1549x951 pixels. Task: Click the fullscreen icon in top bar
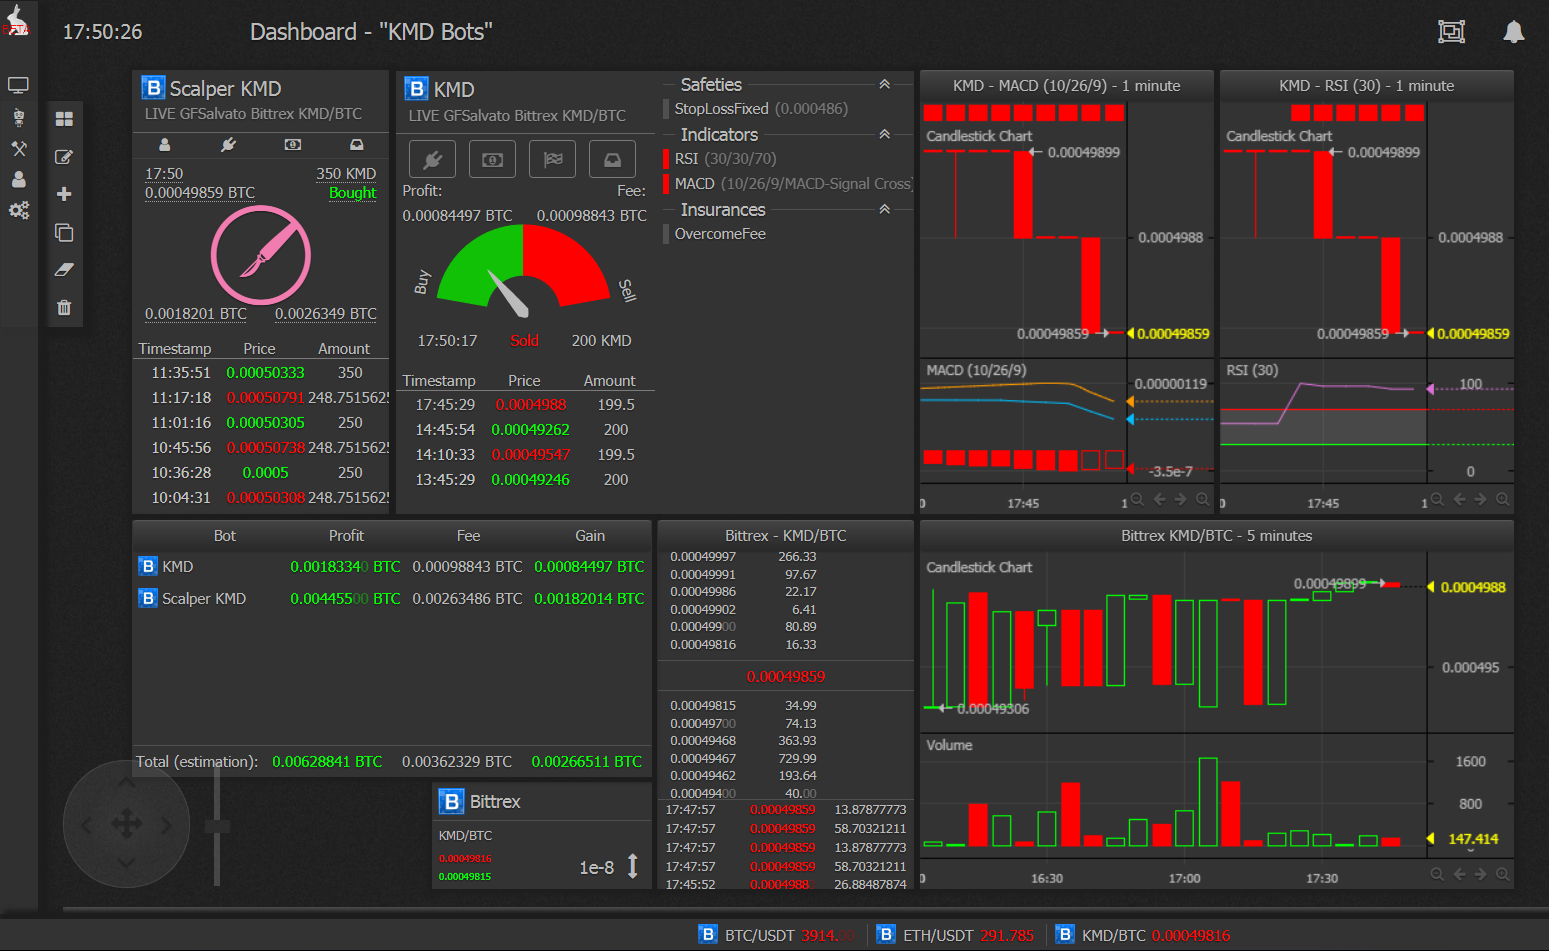[1451, 32]
